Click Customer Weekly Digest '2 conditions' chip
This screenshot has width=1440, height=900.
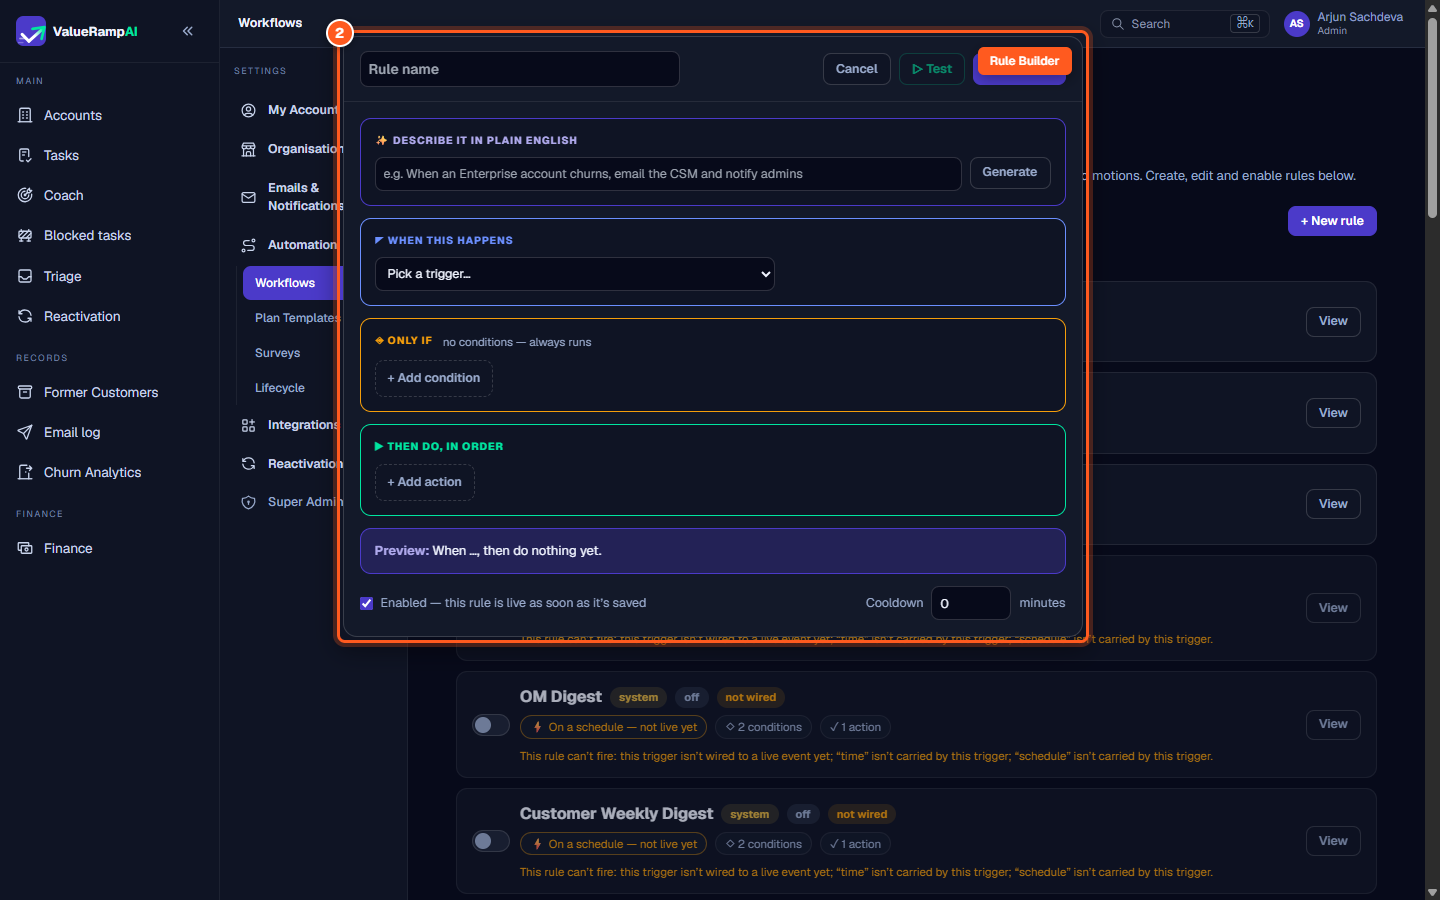[x=764, y=844]
